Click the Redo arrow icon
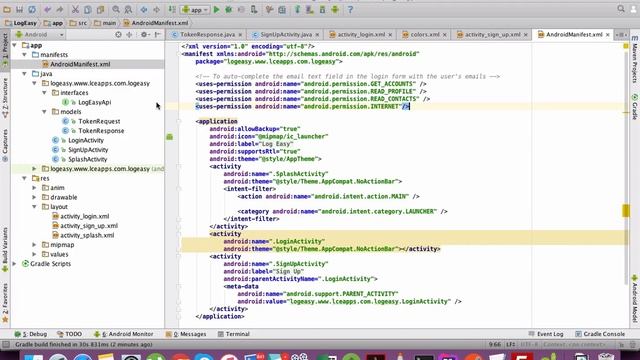 pyautogui.click(x=60, y=9)
